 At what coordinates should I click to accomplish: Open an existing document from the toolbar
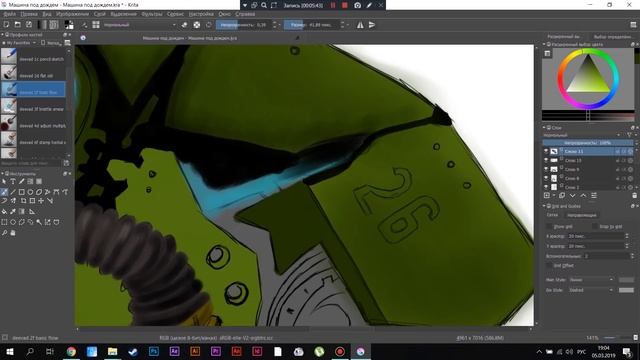point(18,25)
